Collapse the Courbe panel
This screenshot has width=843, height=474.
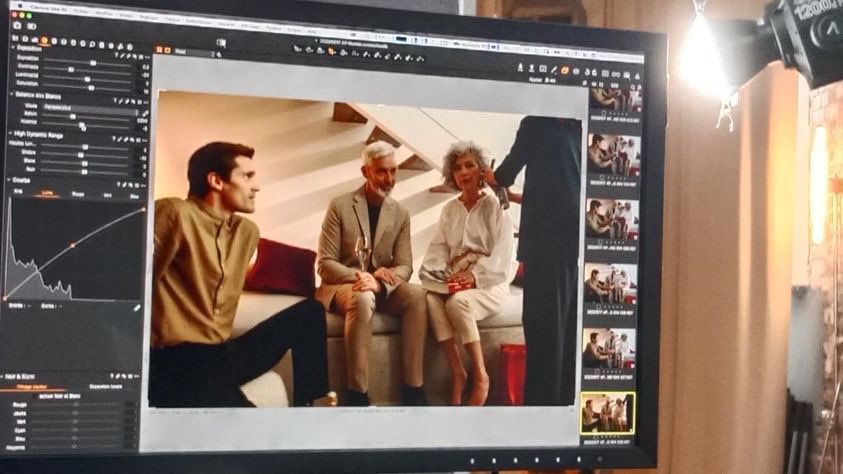9,180
